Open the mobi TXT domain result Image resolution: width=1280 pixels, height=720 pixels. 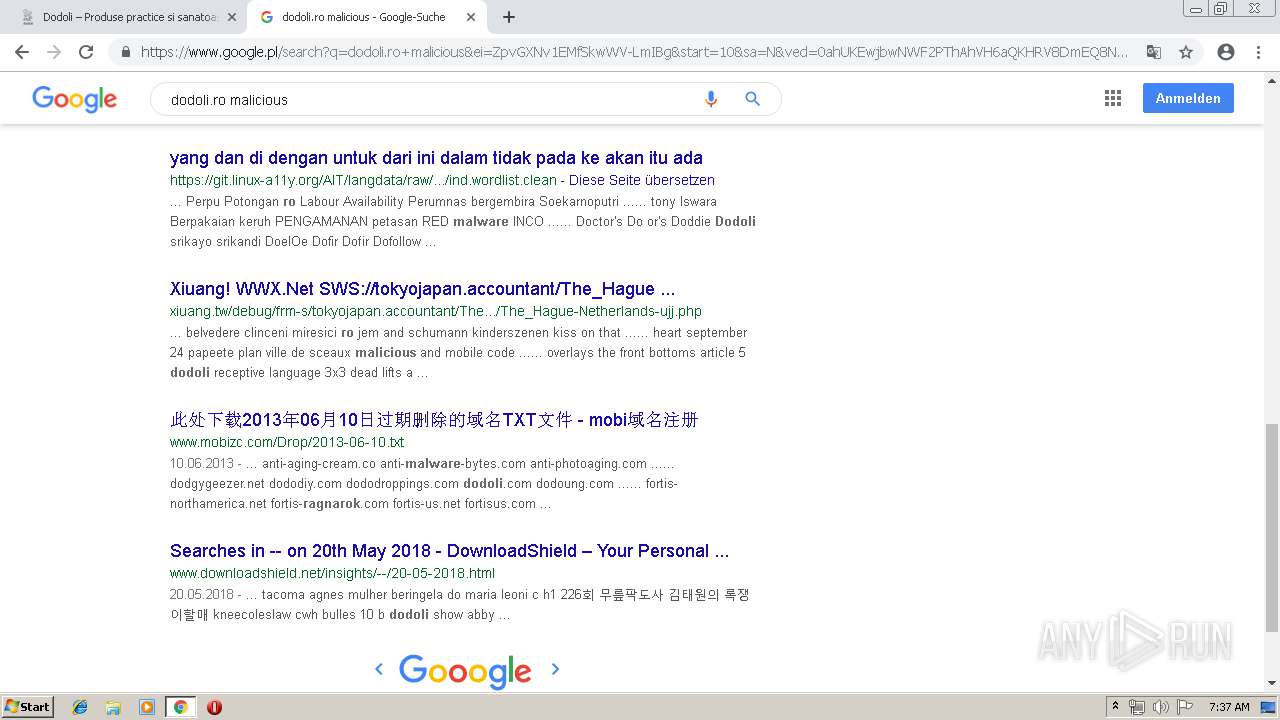coord(434,420)
